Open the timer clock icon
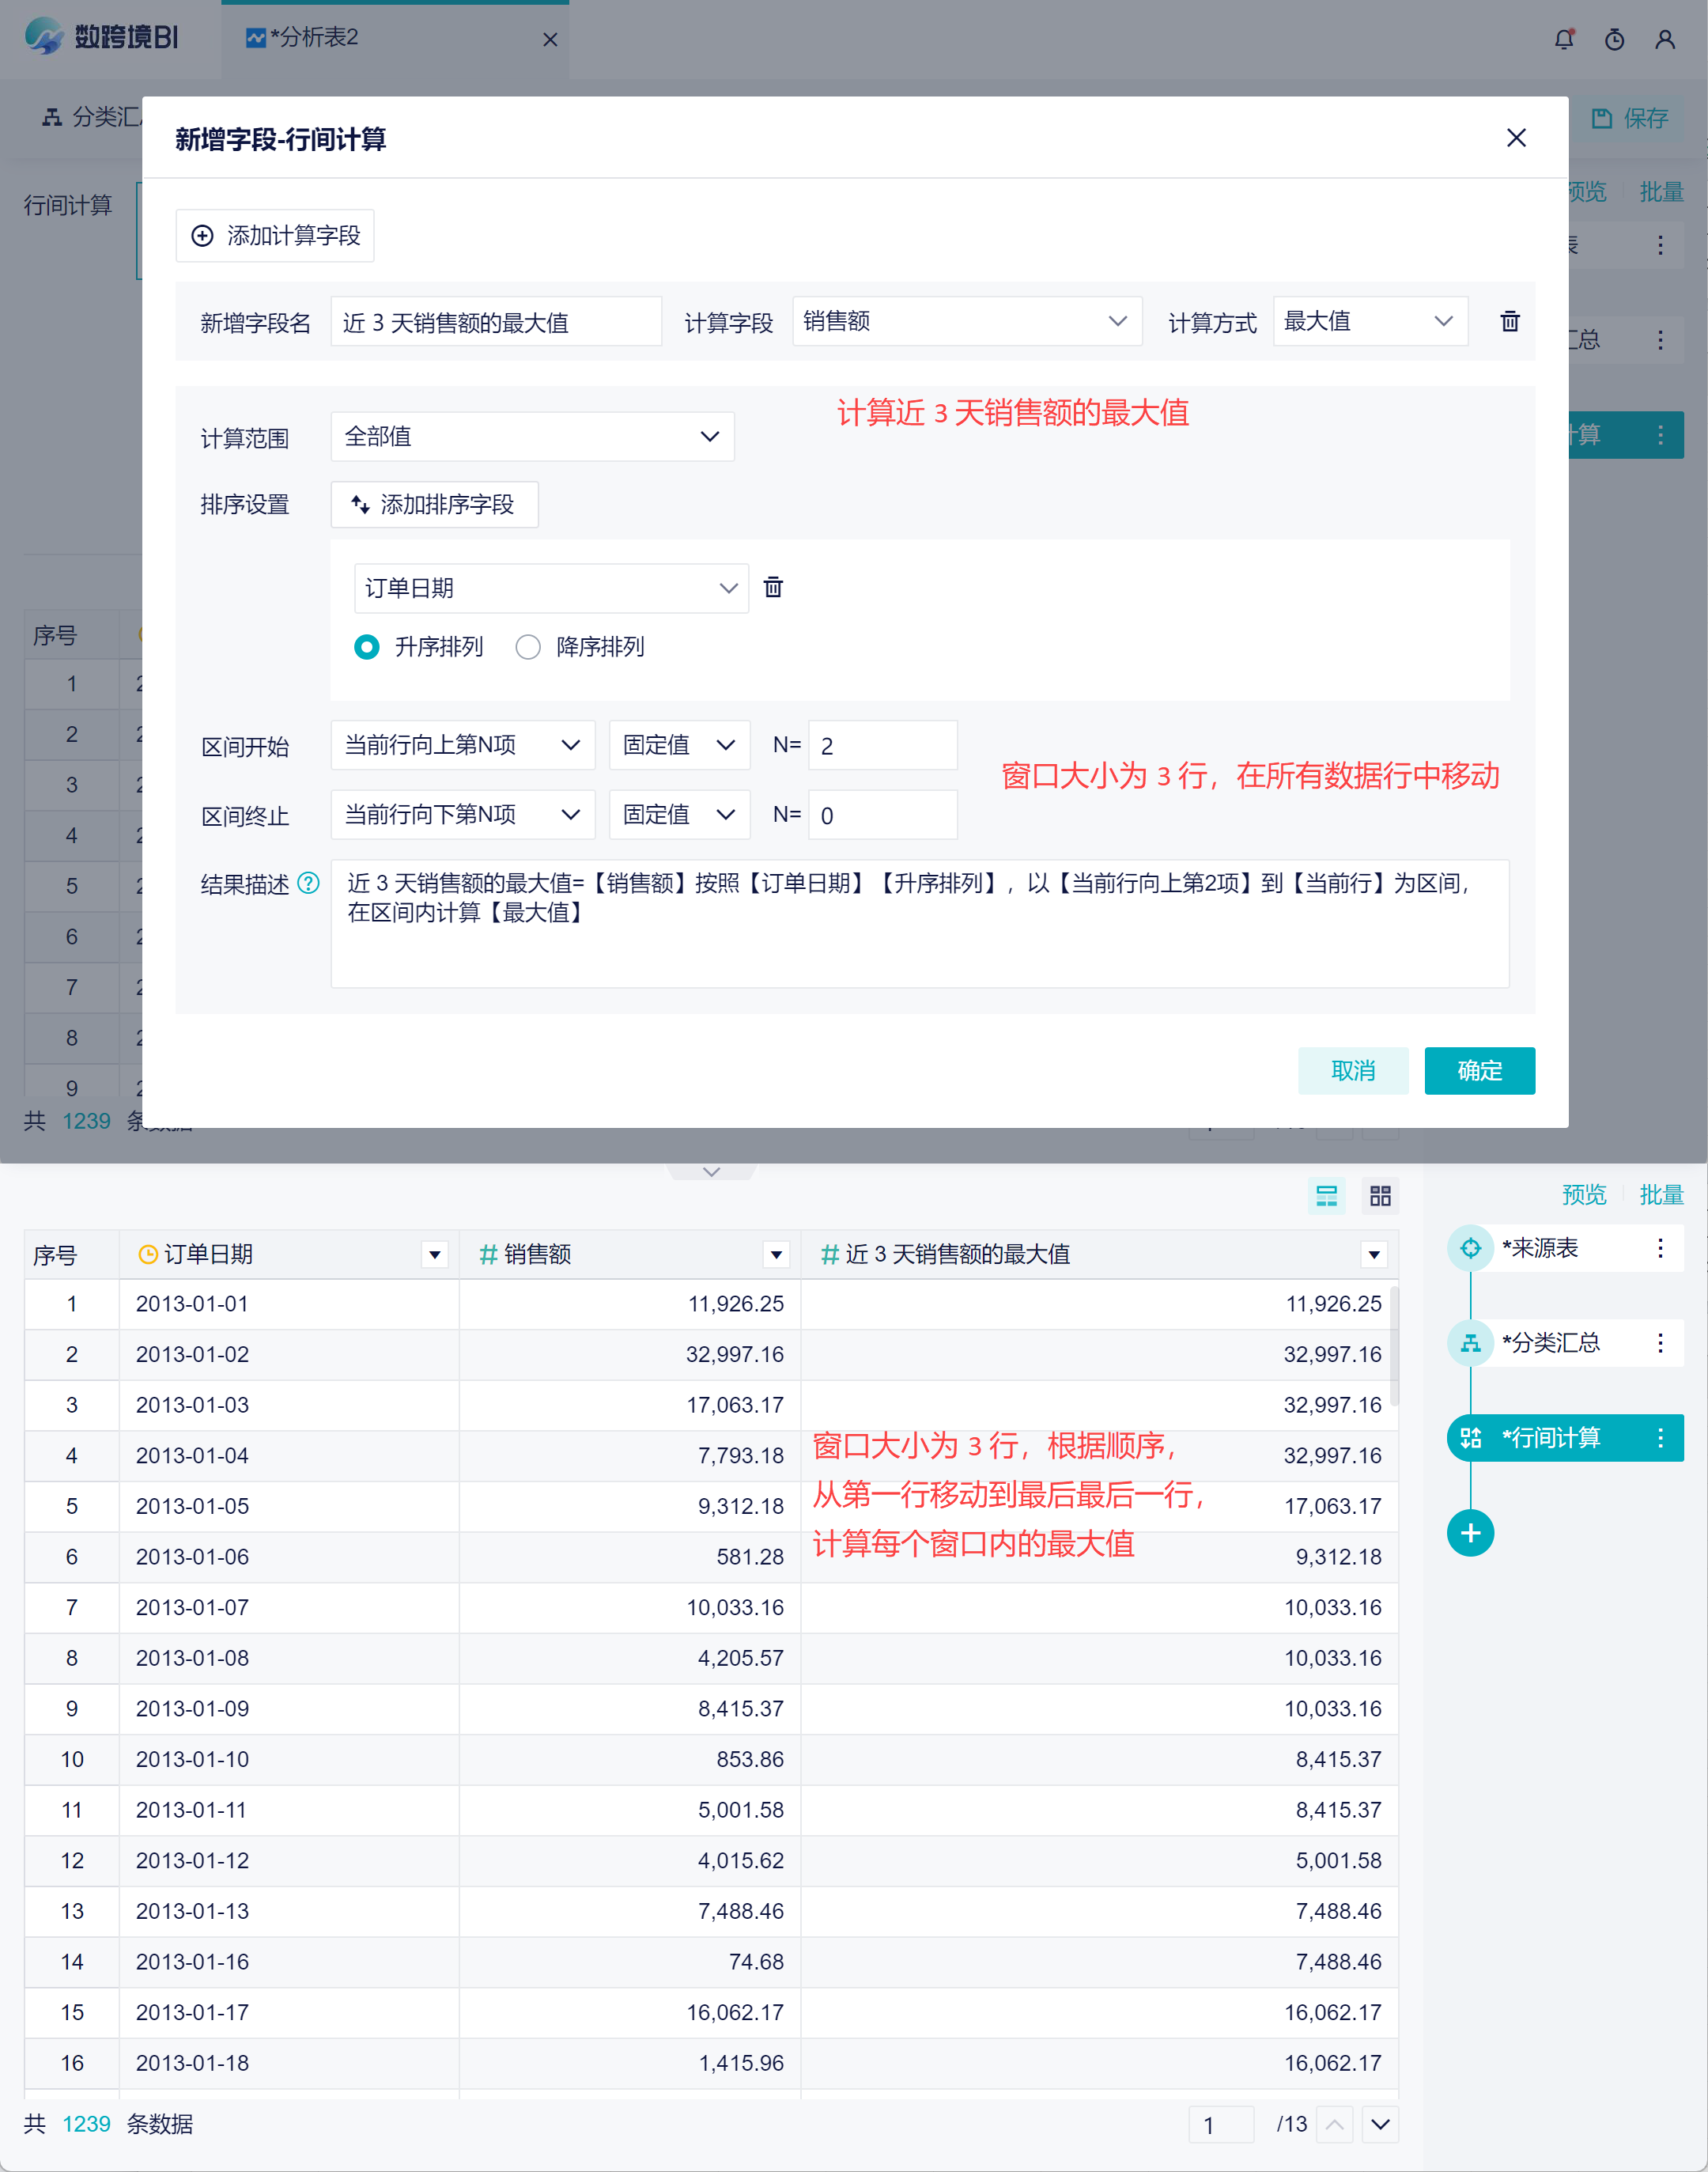 pos(1614,39)
